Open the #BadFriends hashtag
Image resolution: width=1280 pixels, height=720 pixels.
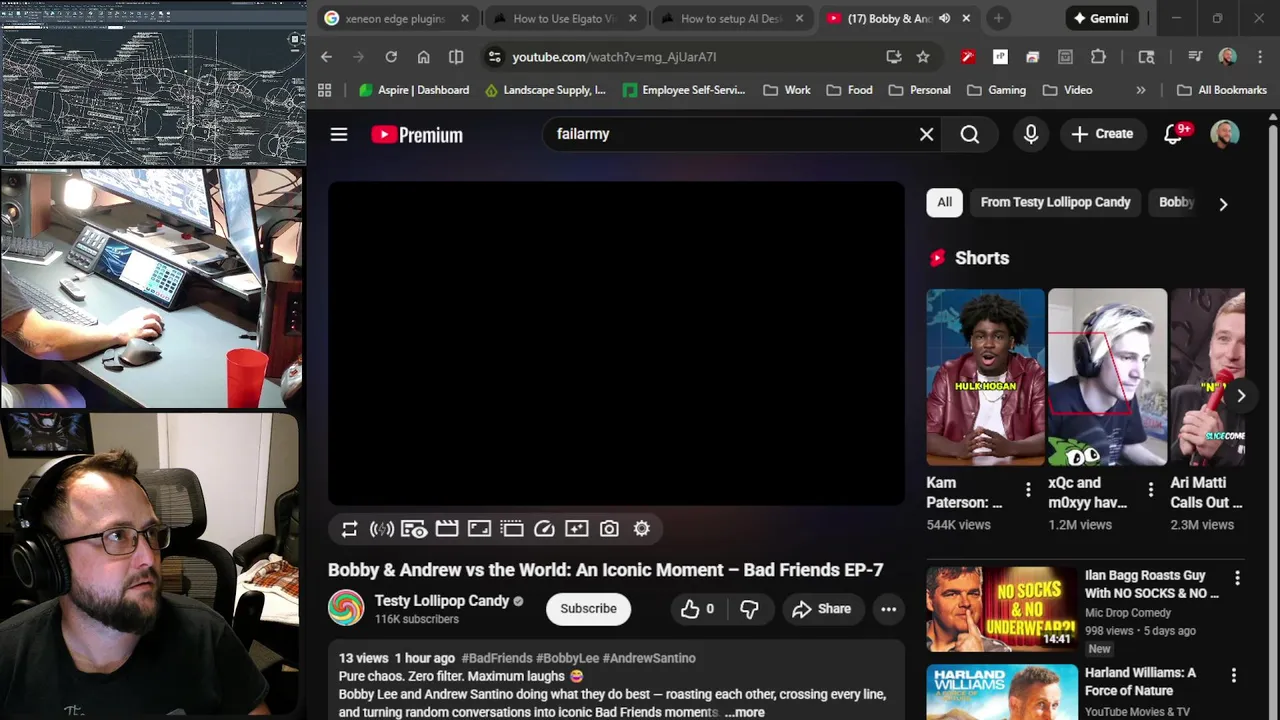(496, 658)
